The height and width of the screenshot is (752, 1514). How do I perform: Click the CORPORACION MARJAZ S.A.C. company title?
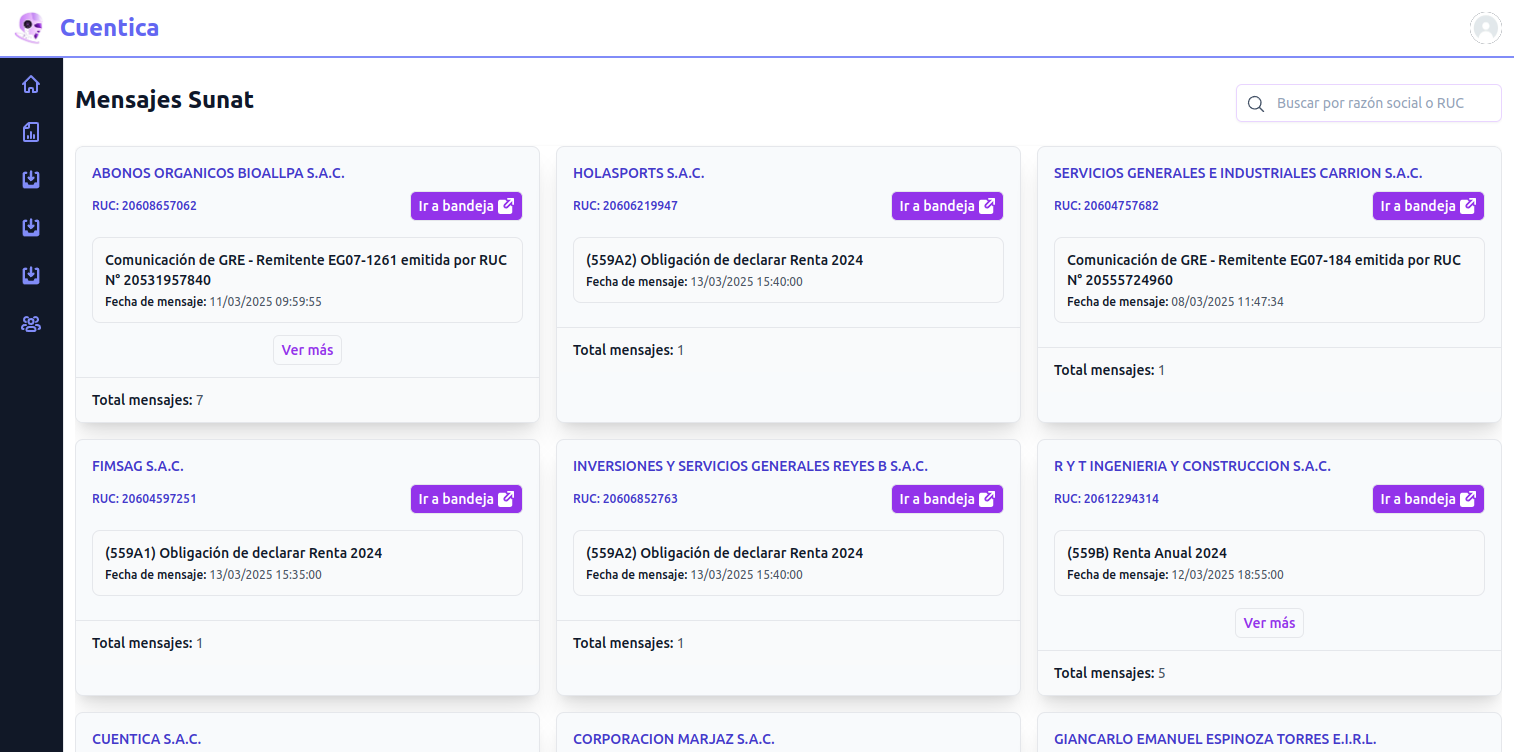point(673,739)
